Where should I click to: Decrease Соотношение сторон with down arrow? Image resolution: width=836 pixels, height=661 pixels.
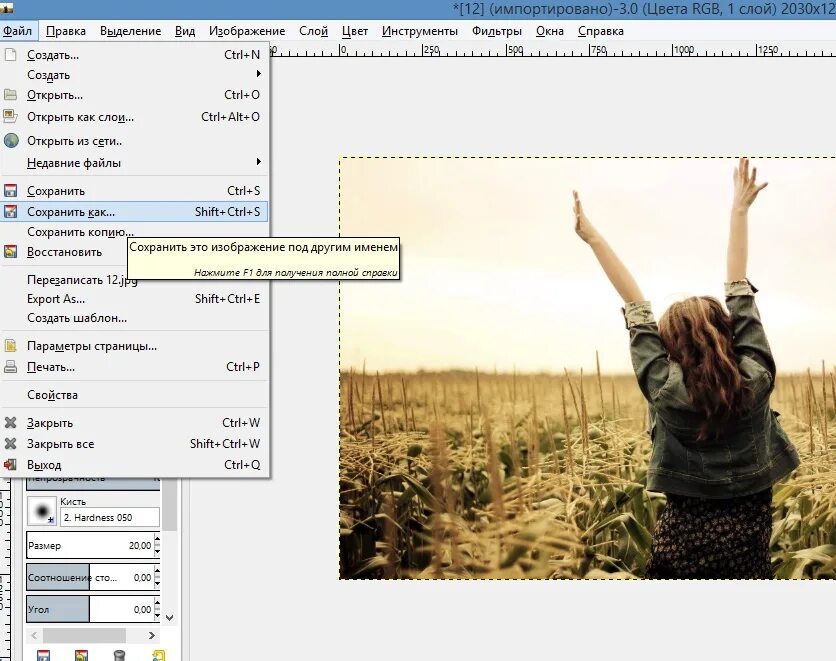(157, 583)
